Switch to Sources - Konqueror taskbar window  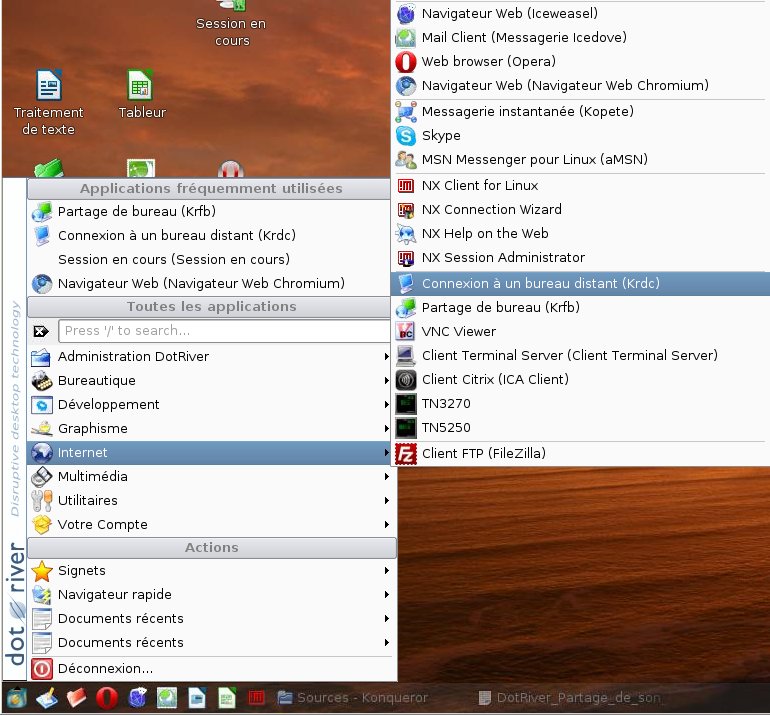tap(353, 698)
